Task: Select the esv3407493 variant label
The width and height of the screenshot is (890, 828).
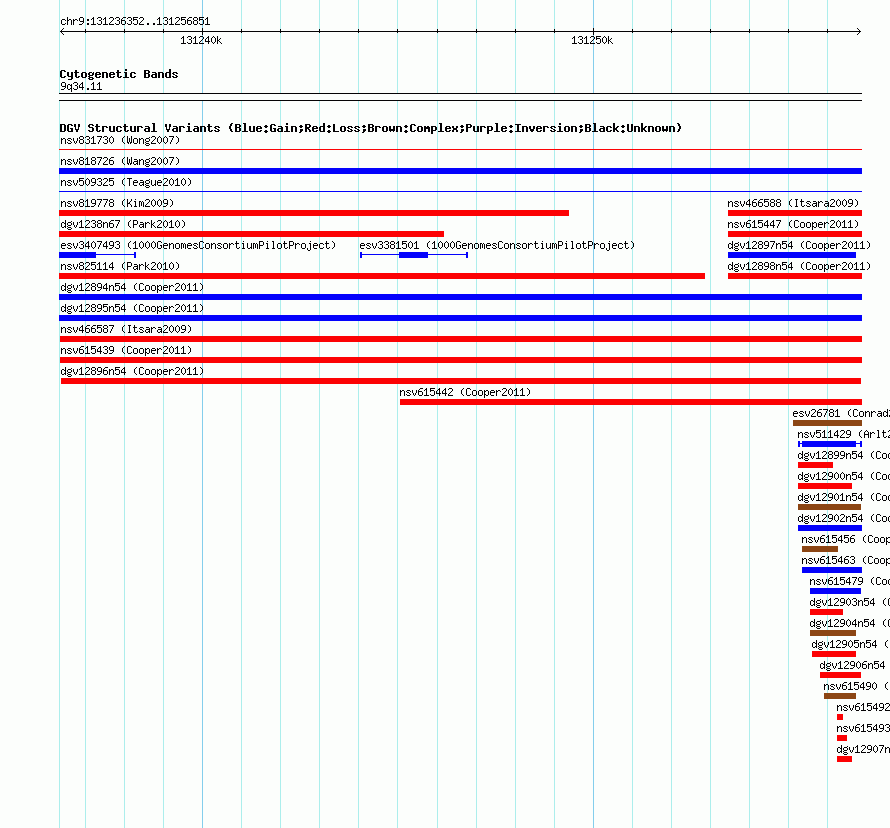Action: (x=198, y=245)
